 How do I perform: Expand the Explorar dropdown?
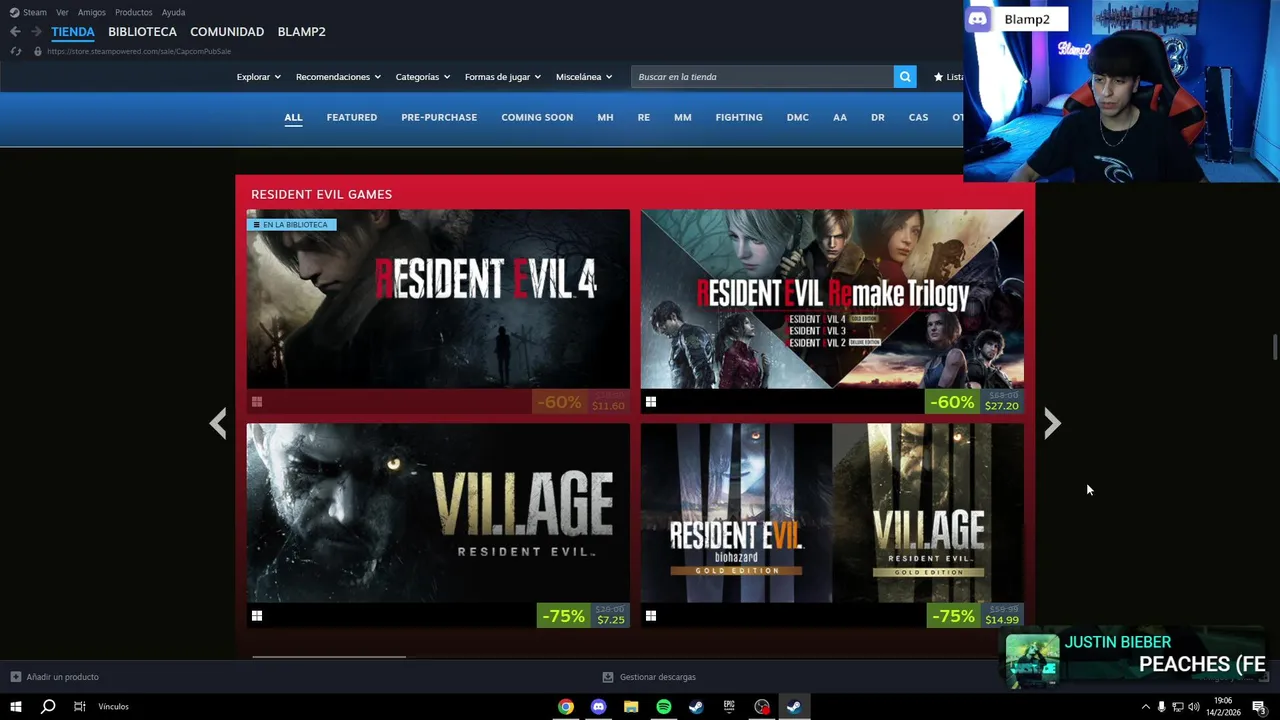click(x=258, y=77)
